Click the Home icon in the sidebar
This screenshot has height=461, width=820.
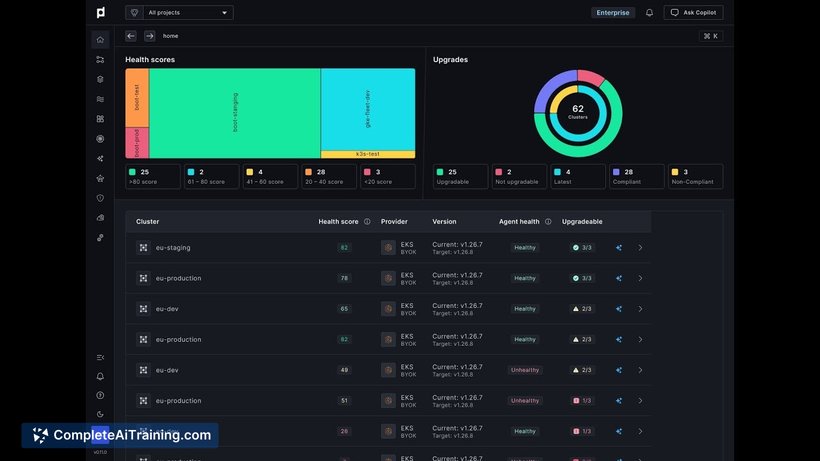click(x=100, y=40)
